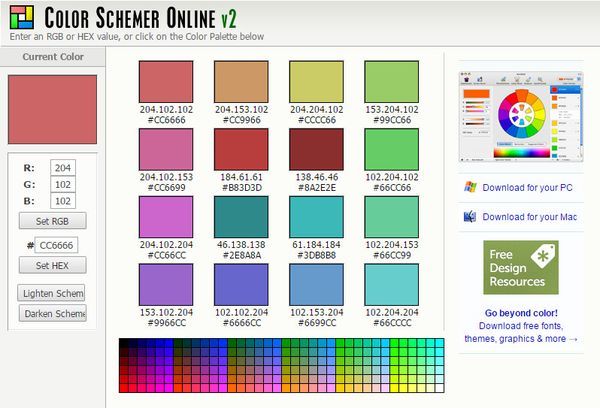Pick the #6666CC indigo swatch
This screenshot has width=600, height=408.
pyautogui.click(x=241, y=284)
